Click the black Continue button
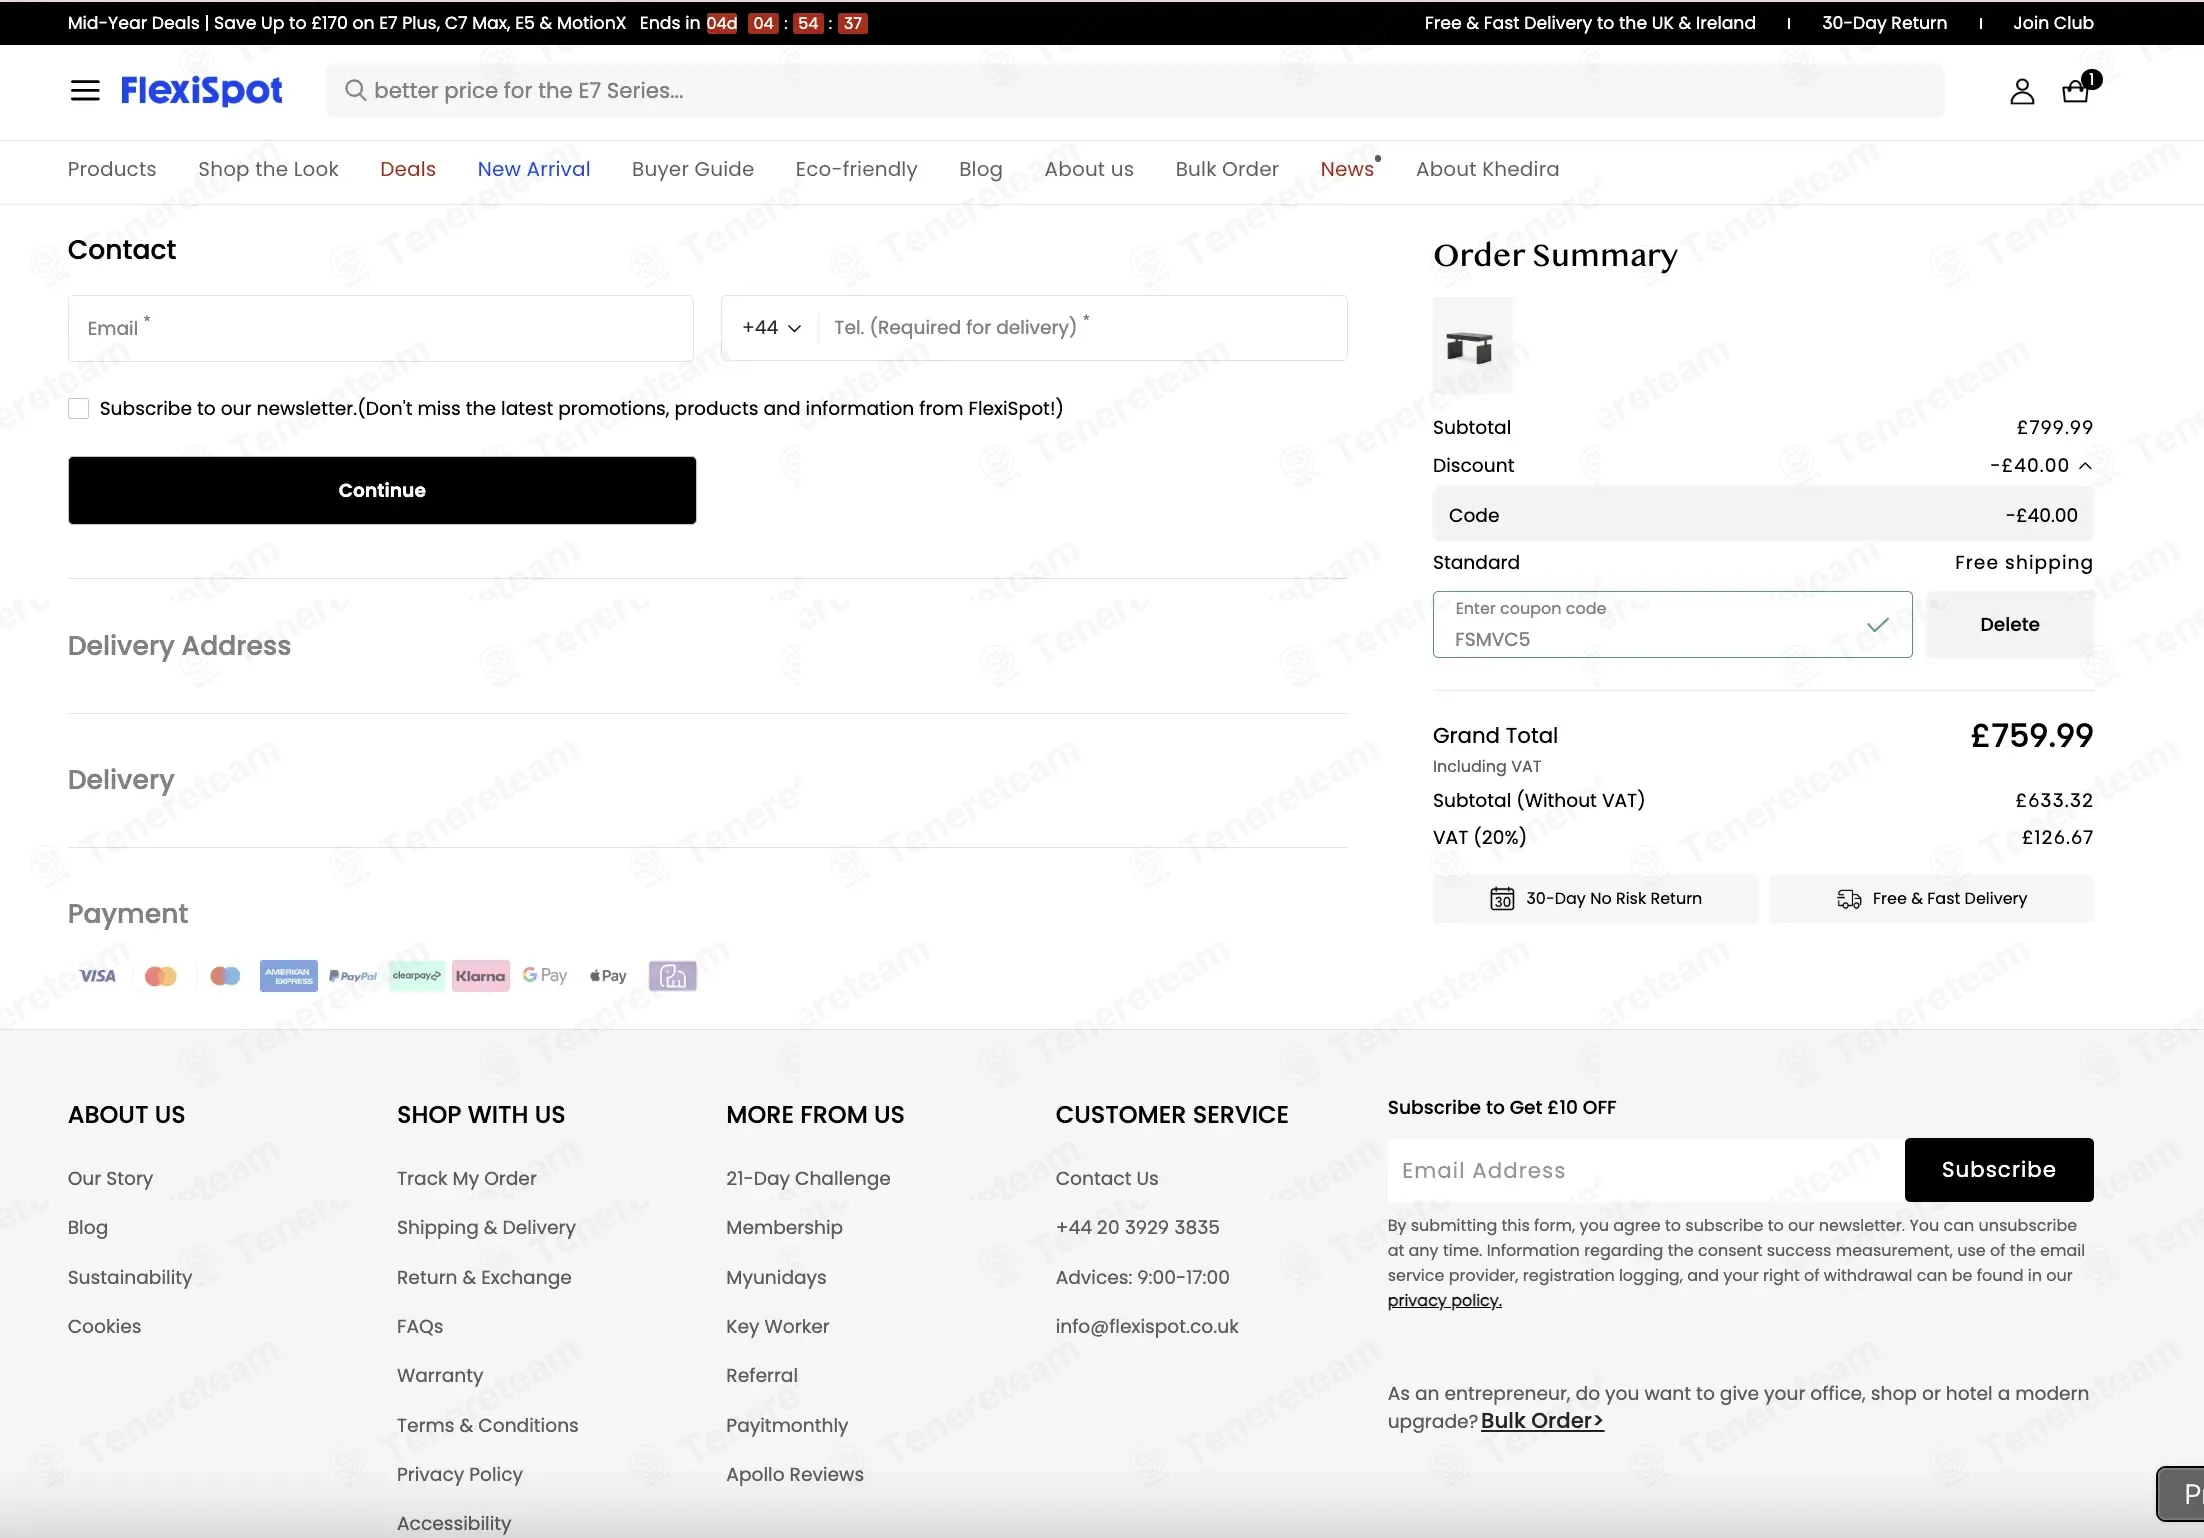 click(382, 491)
